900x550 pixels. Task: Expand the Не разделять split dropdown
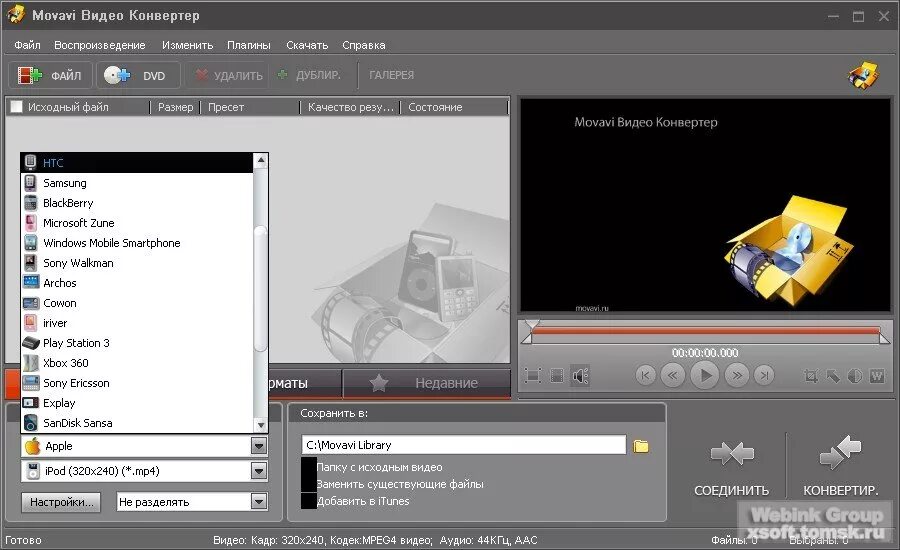(x=259, y=502)
